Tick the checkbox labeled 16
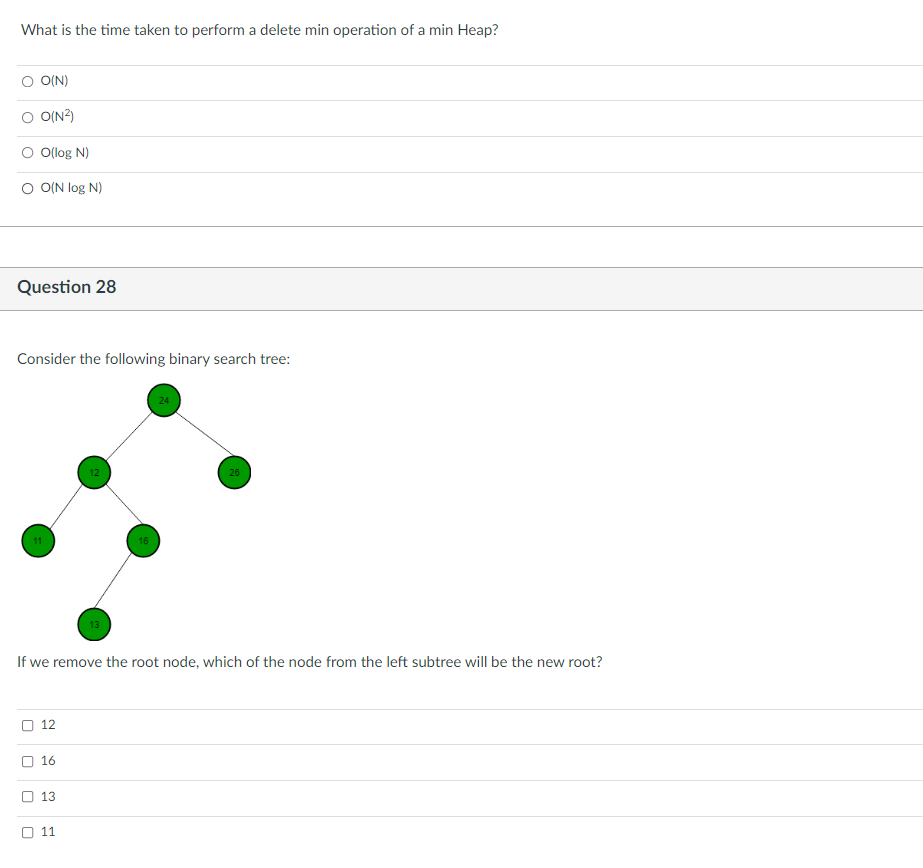This screenshot has height=868, width=923. coord(28,761)
